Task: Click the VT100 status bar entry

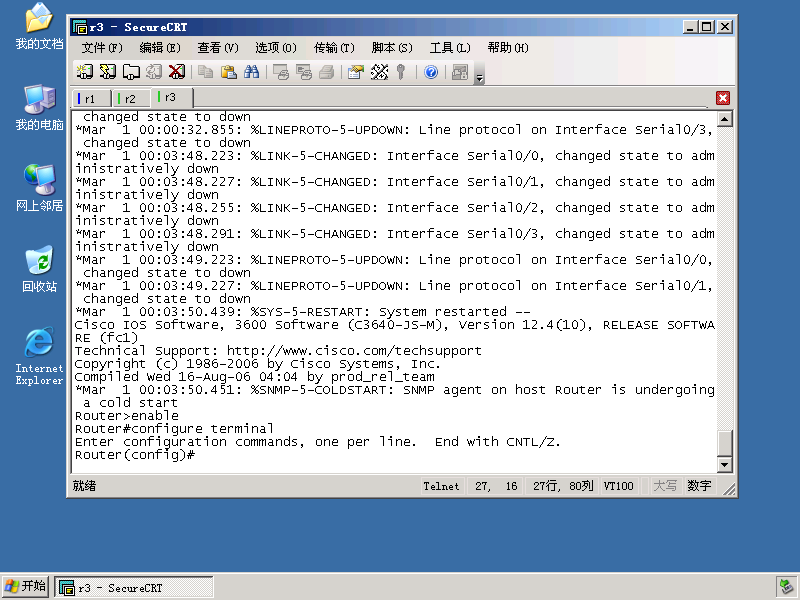Action: (x=618, y=486)
